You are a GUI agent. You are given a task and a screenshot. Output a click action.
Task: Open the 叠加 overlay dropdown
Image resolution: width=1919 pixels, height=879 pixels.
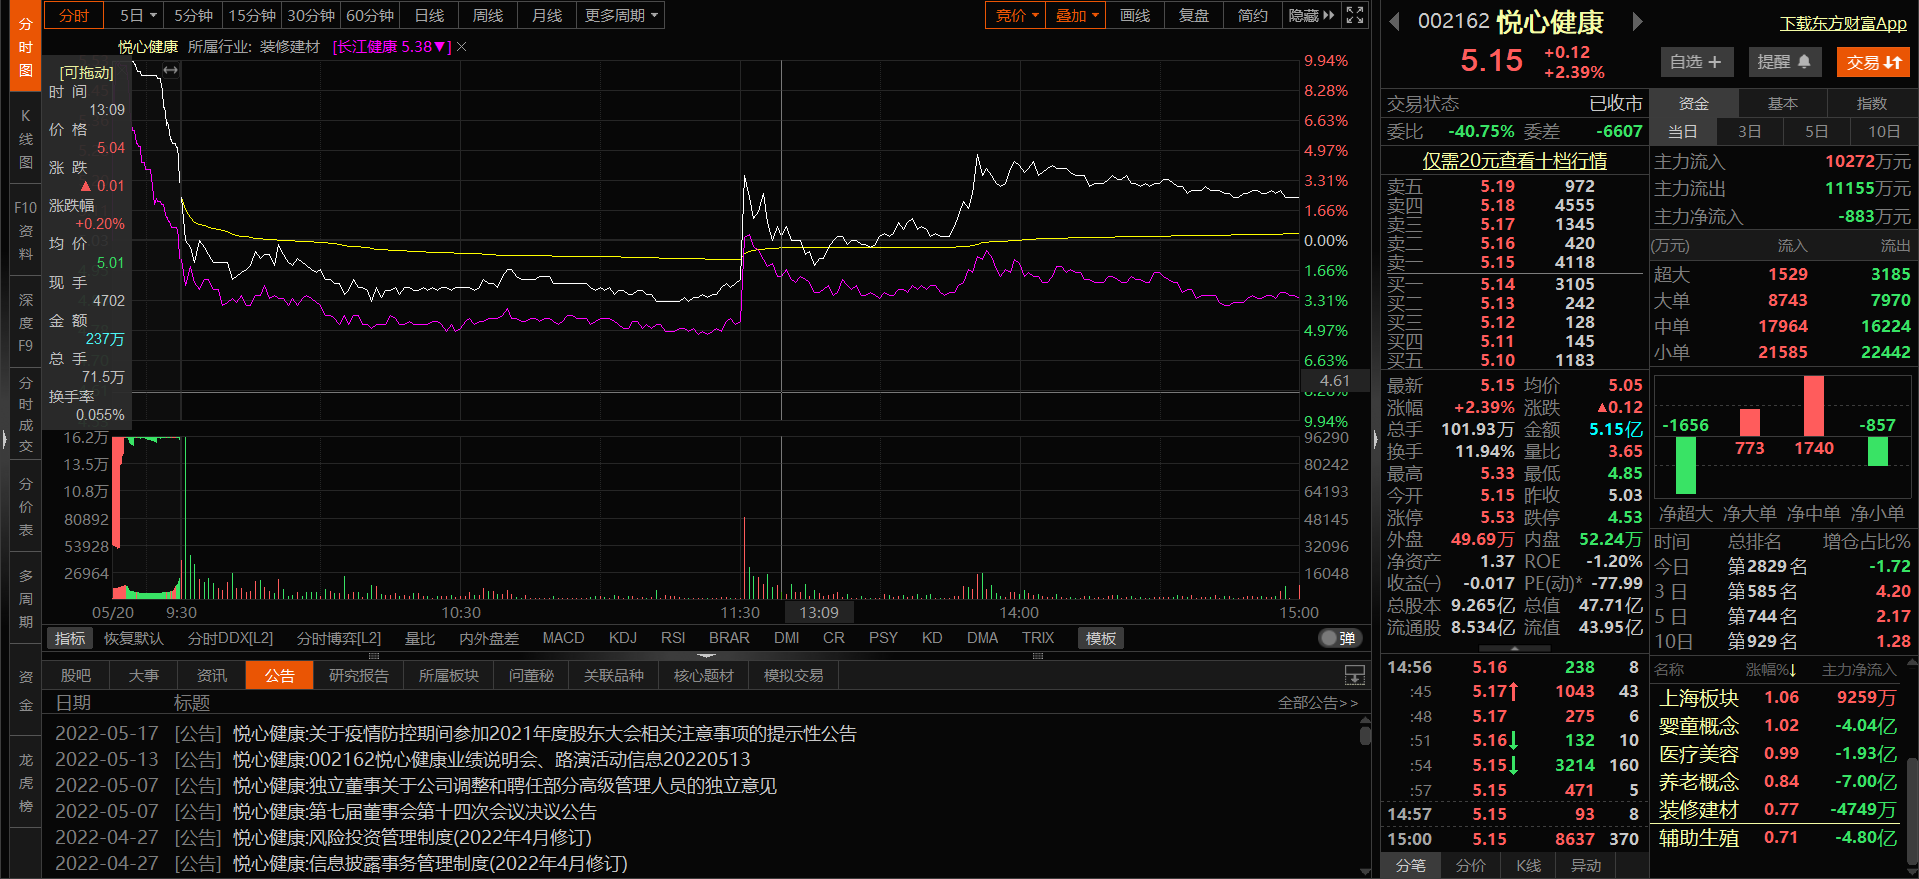(1076, 15)
